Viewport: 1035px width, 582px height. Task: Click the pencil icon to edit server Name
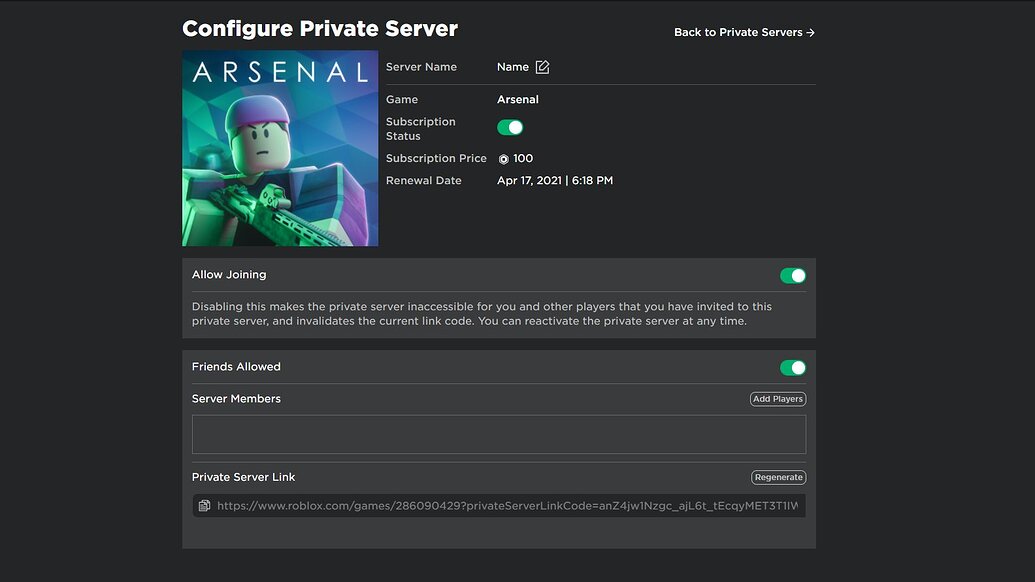pos(541,66)
